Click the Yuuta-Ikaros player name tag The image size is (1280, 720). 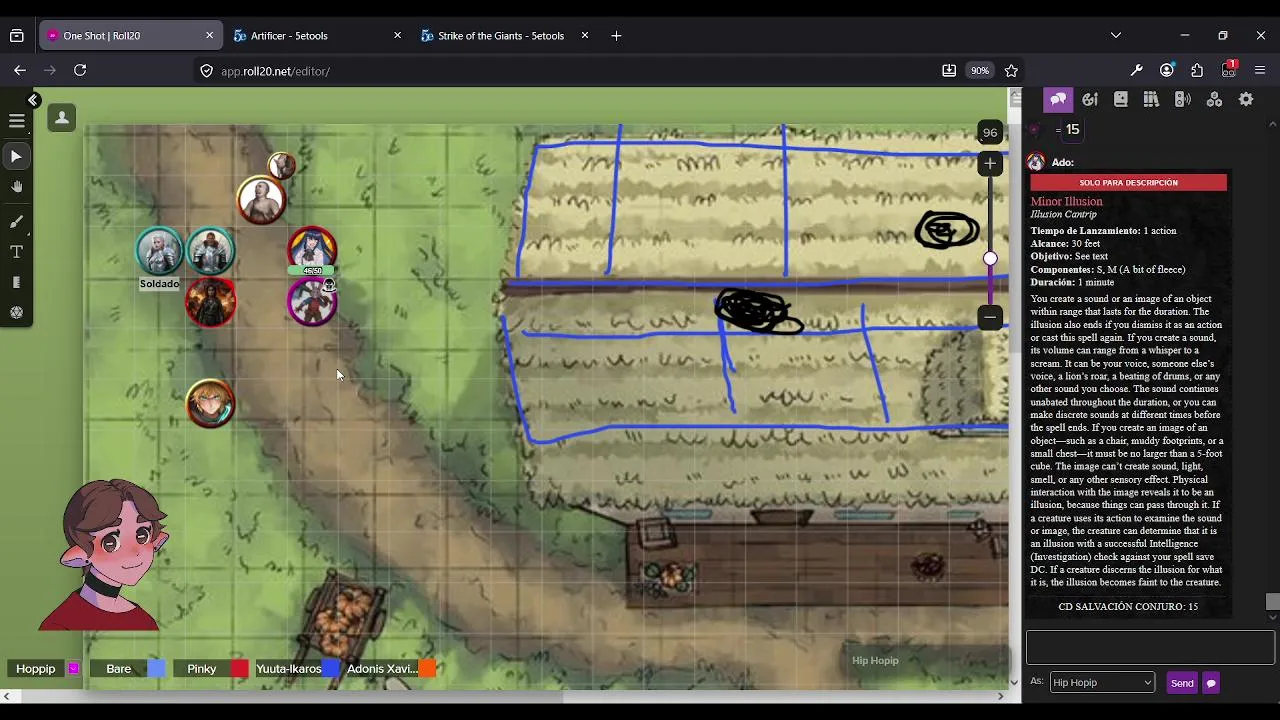(288, 669)
